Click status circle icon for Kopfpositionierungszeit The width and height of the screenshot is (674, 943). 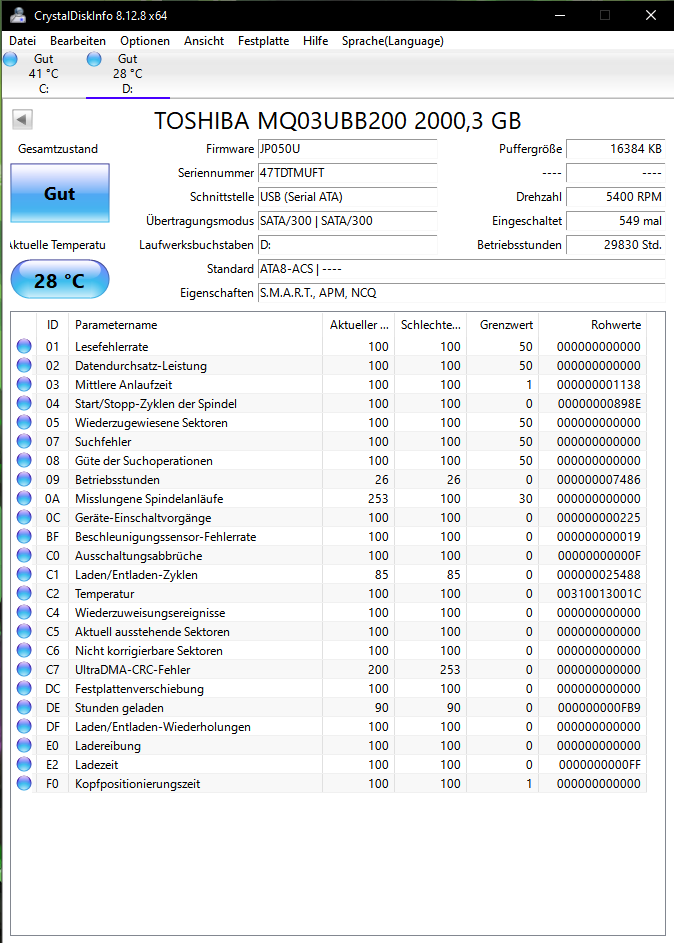24,783
